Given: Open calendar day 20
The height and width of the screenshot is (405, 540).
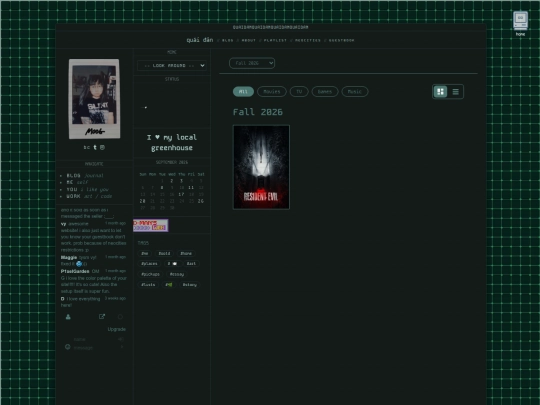Looking at the screenshot, I should click(x=142, y=201).
